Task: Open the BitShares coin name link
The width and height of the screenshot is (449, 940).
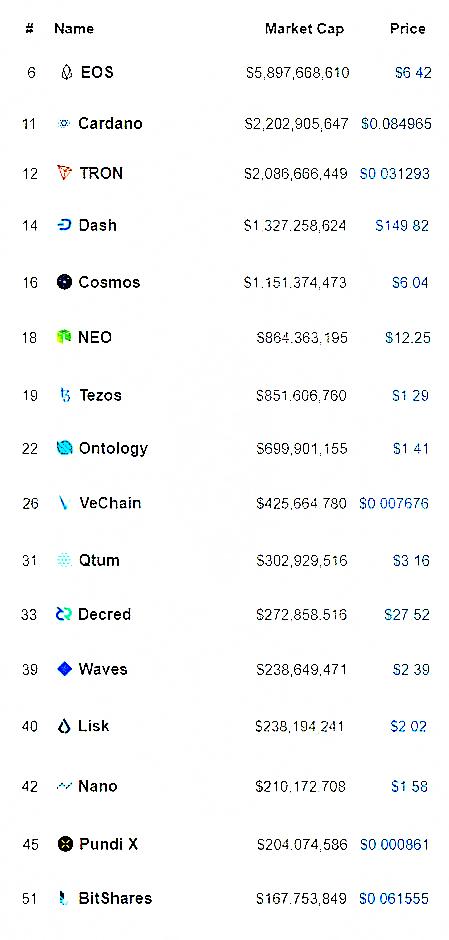Action: pos(115,898)
